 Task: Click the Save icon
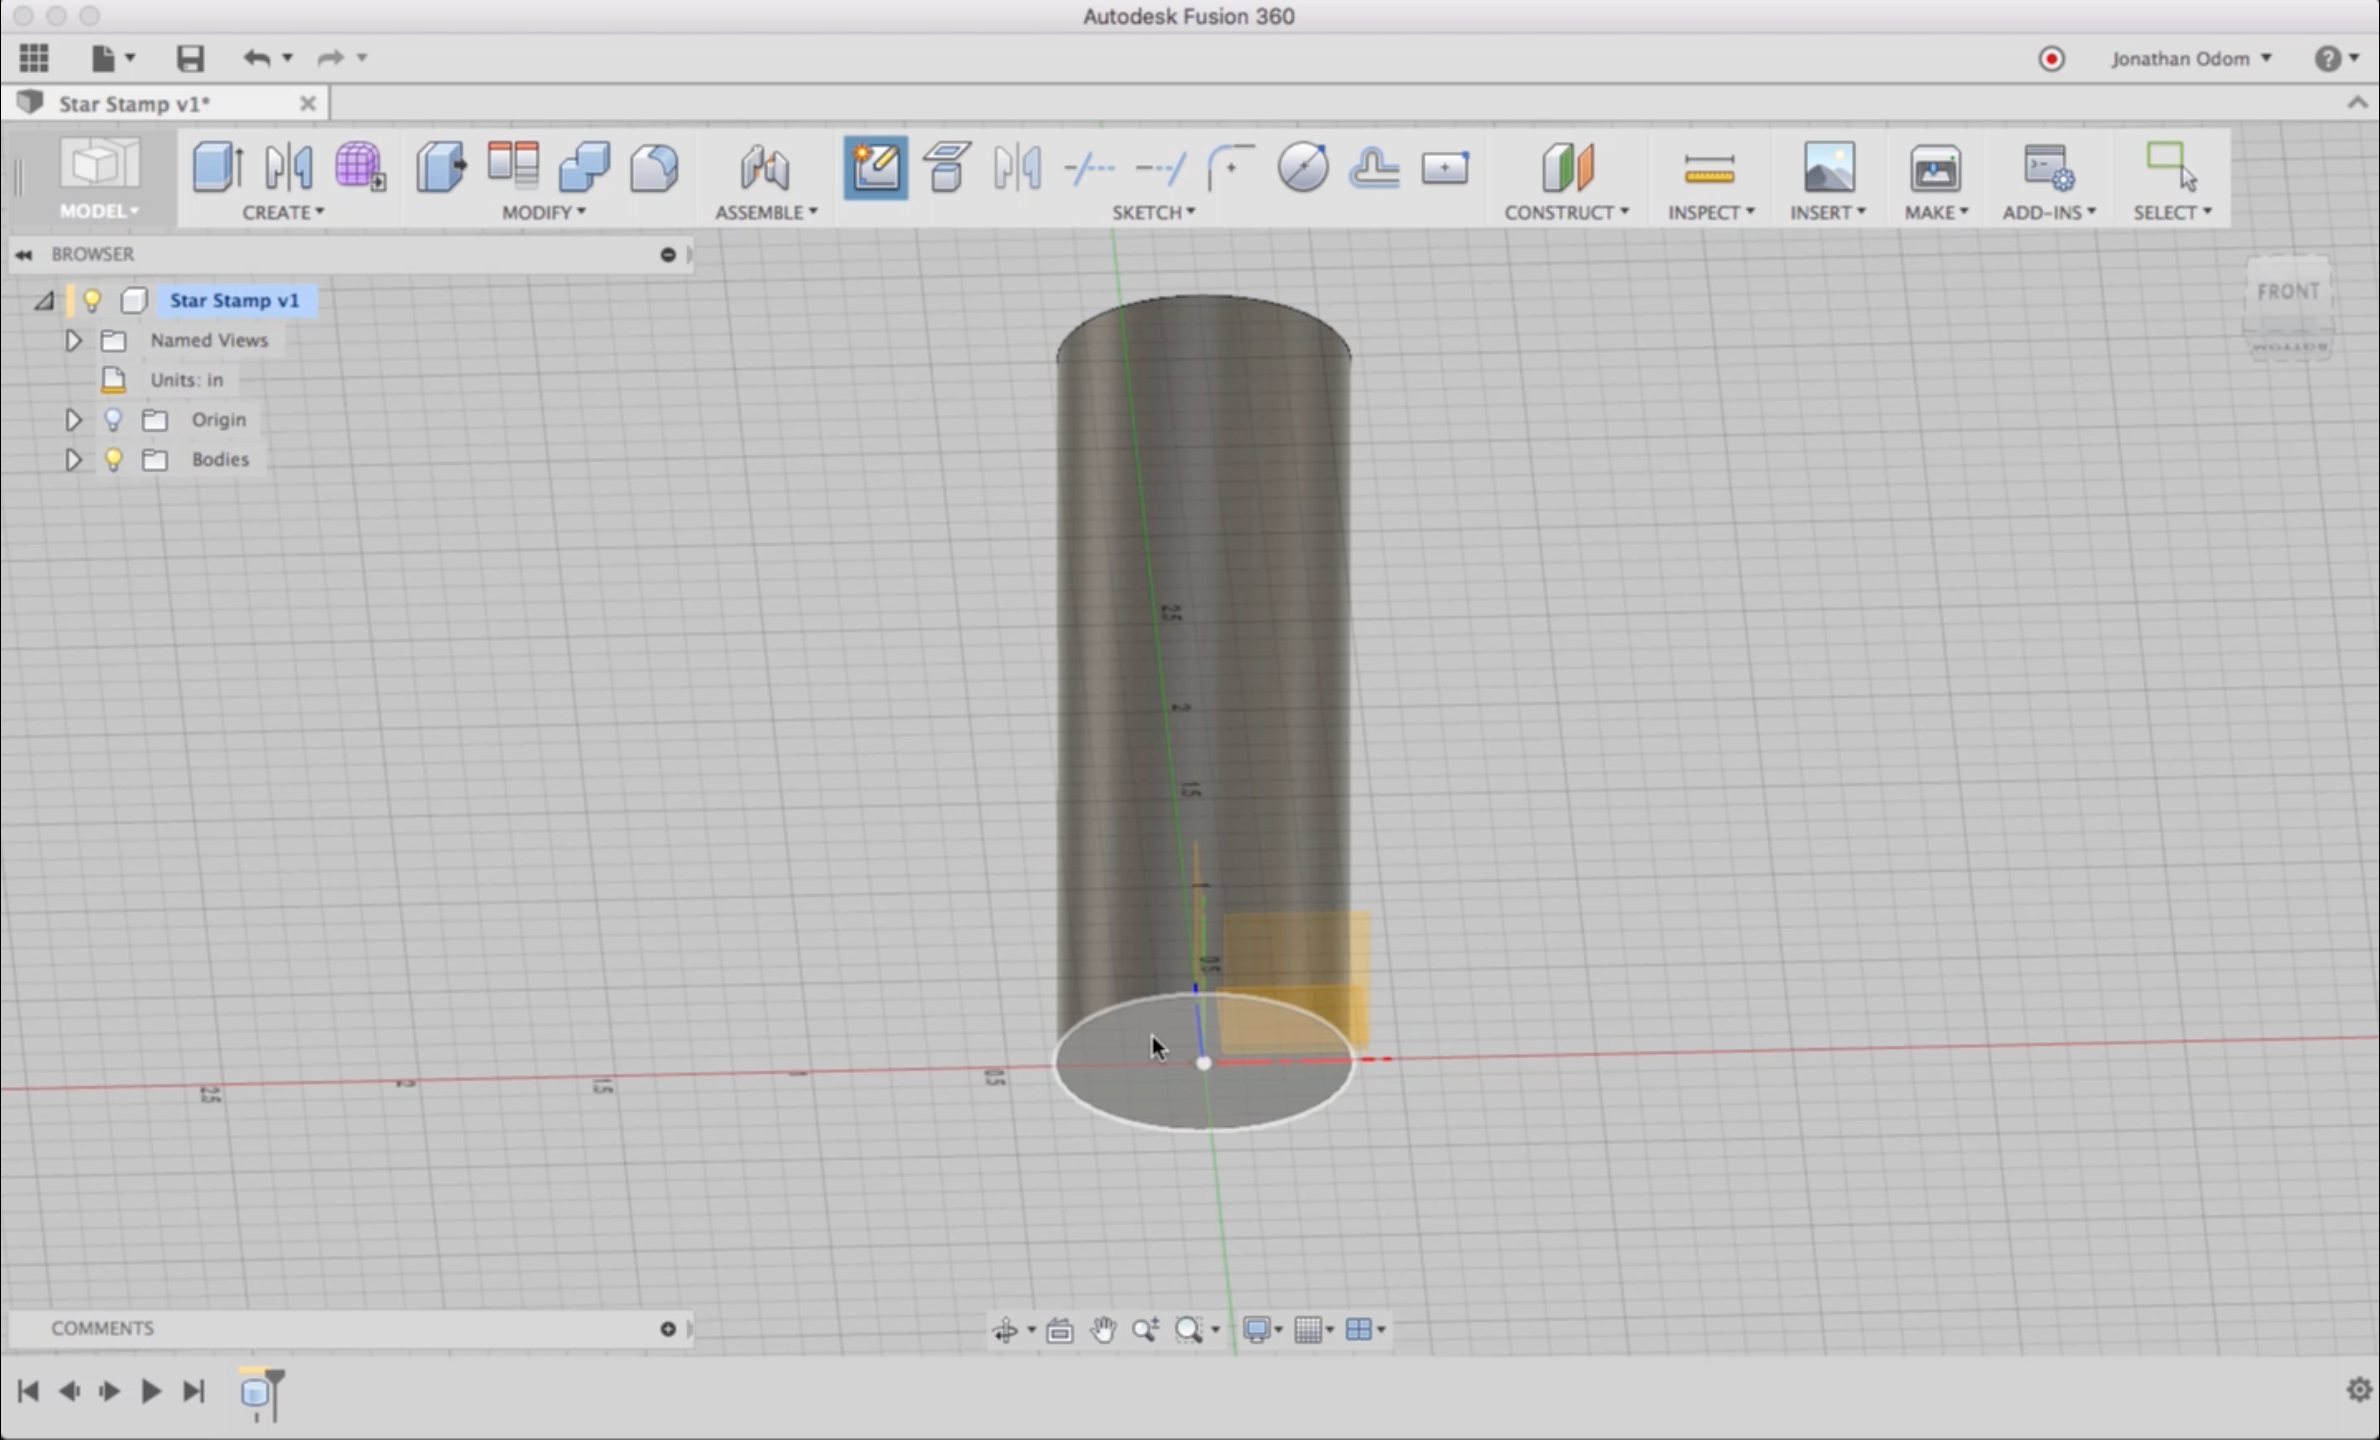(x=190, y=58)
